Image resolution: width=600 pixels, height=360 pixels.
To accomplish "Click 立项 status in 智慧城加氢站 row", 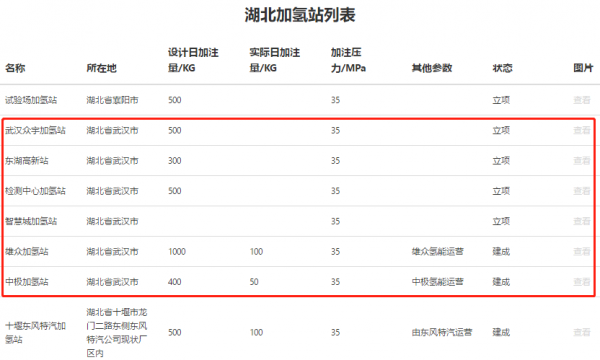I will pos(501,221).
